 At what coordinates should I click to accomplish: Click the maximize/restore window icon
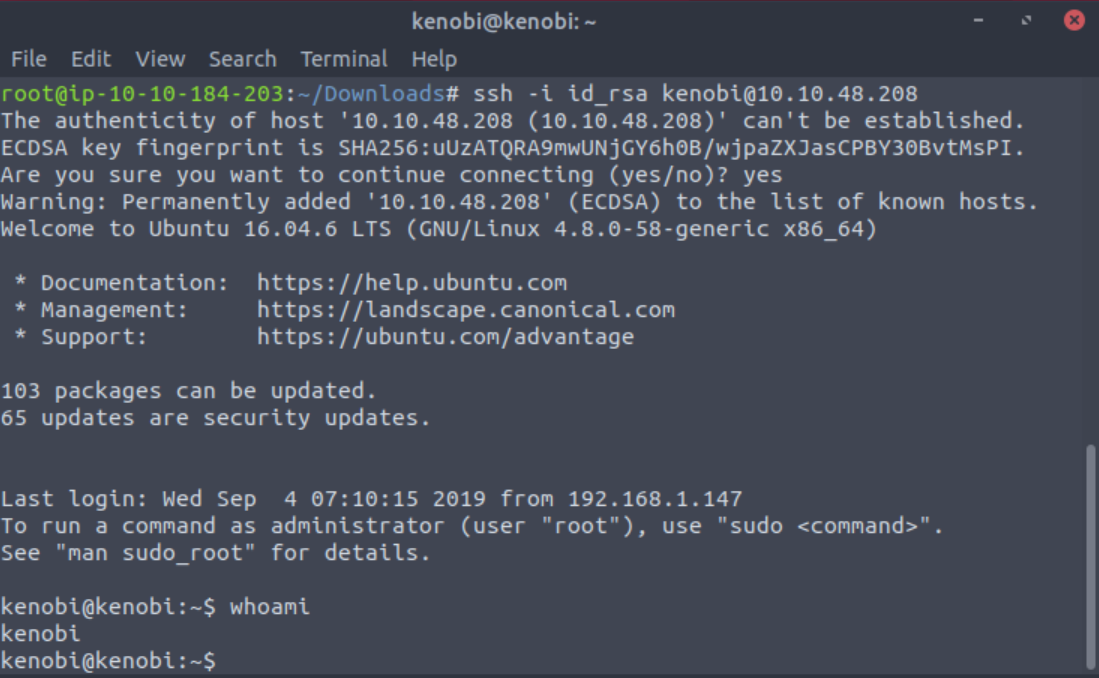(1026, 20)
